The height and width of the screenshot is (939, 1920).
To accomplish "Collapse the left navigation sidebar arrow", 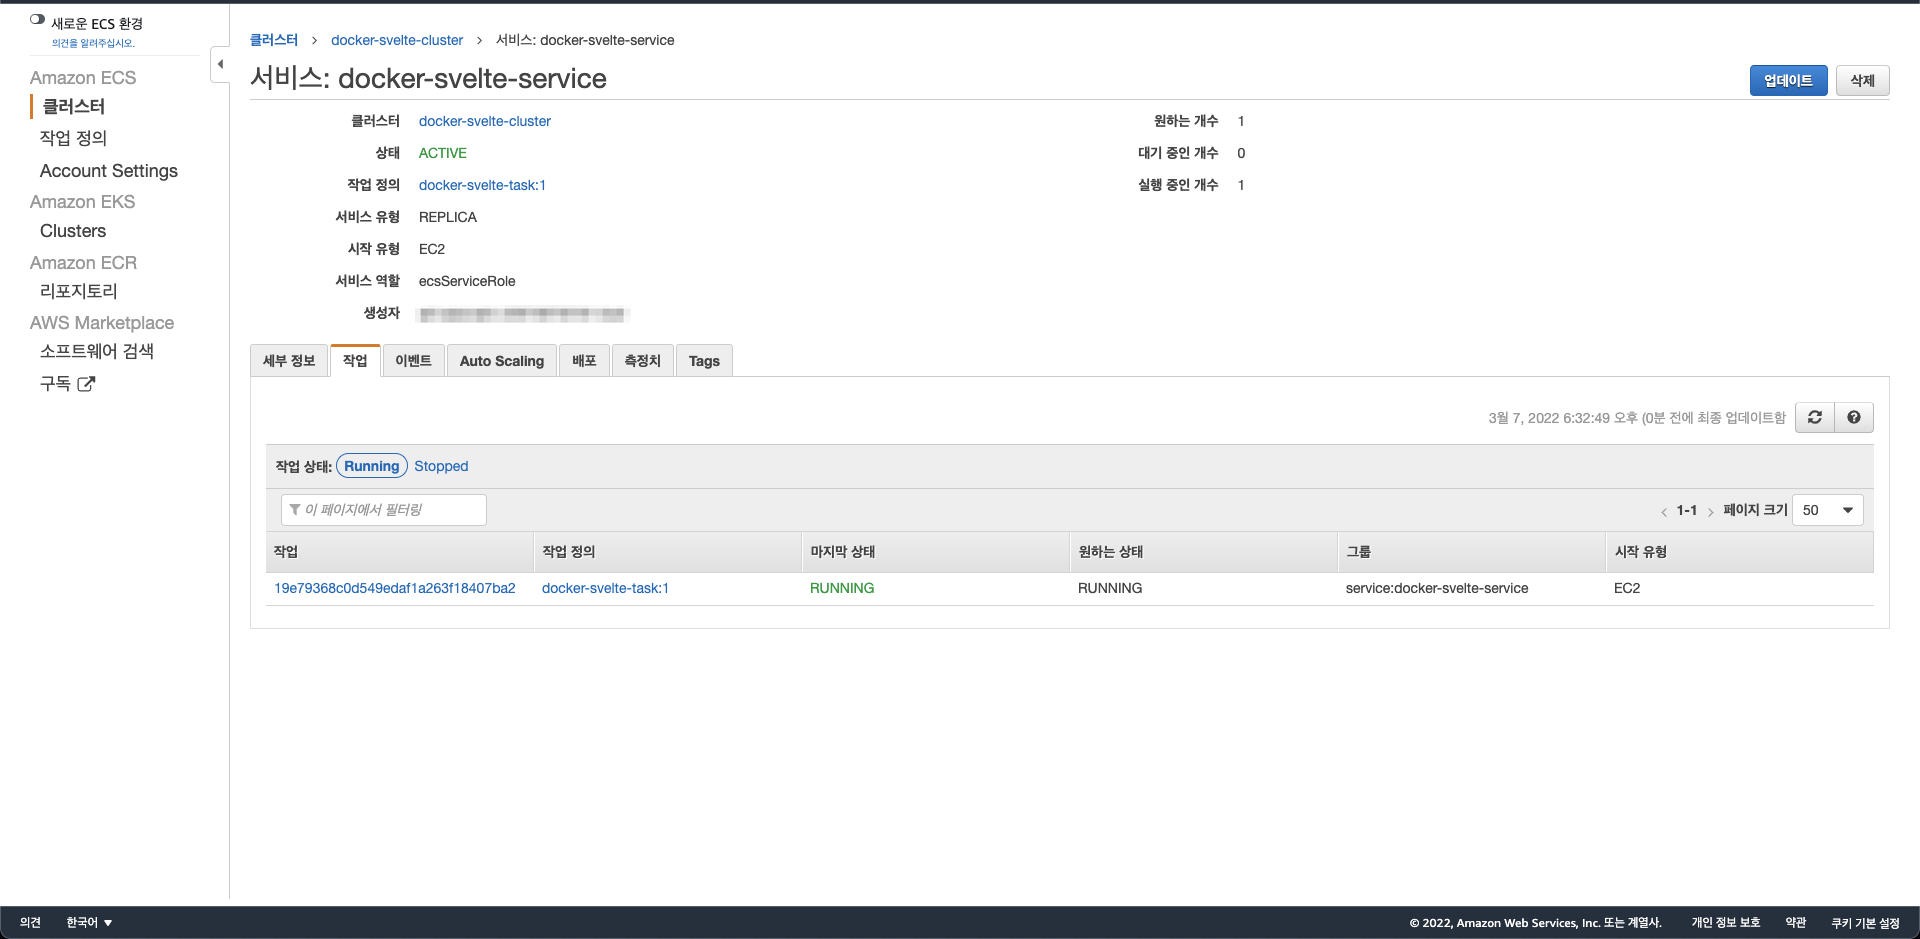I will 220,64.
